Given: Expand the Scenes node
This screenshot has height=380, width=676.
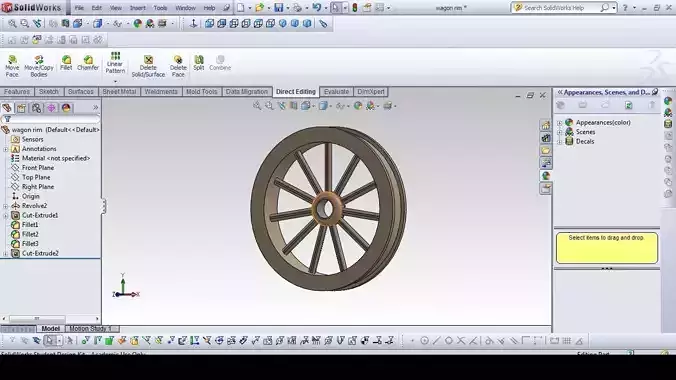Looking at the screenshot, I should [x=559, y=132].
